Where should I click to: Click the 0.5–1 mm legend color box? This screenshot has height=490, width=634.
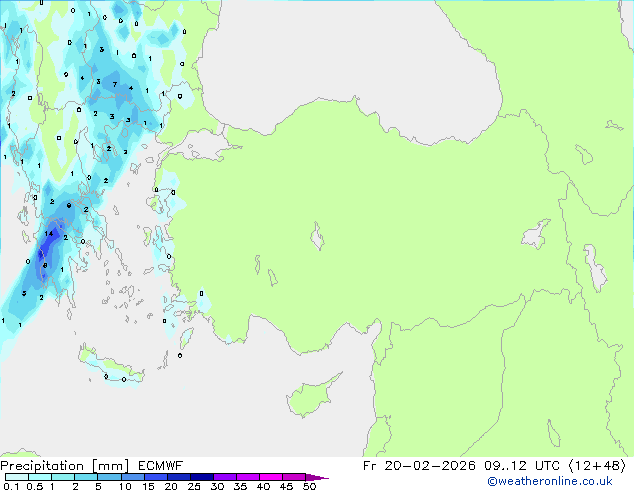coord(40,477)
